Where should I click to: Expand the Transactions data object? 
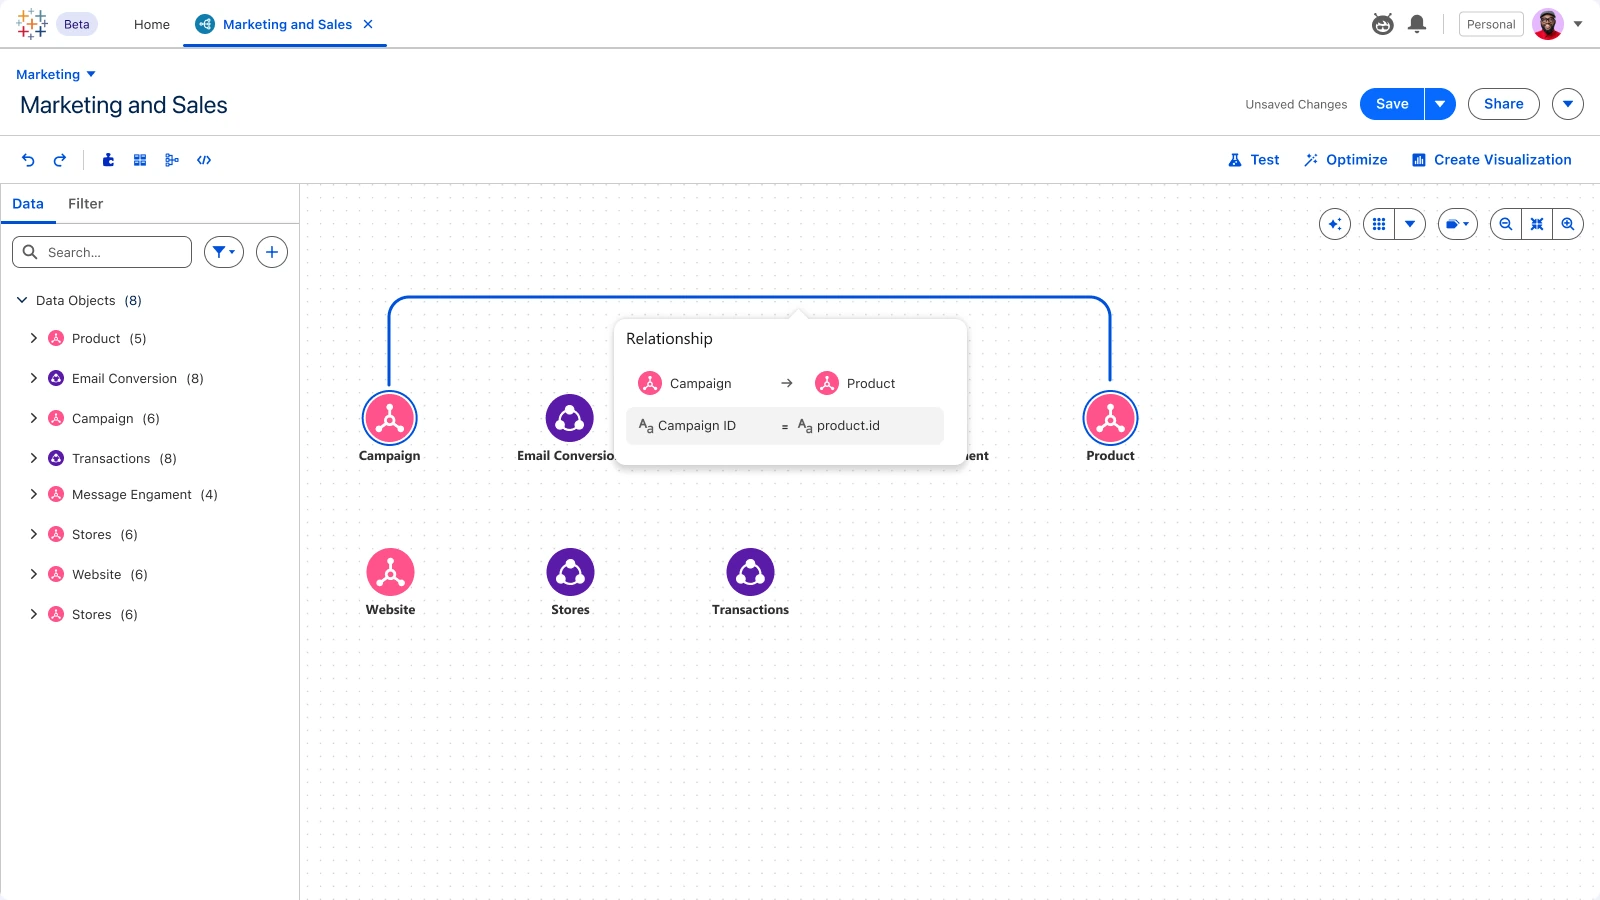click(x=34, y=458)
